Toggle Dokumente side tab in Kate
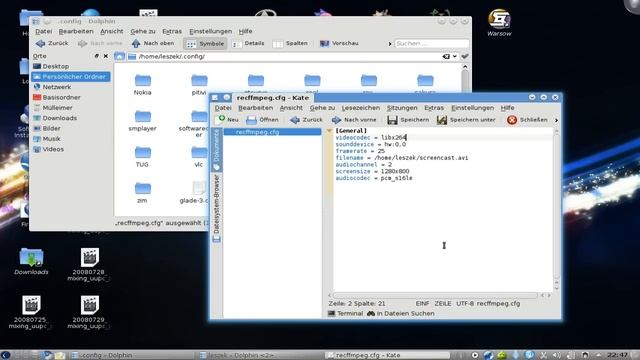This screenshot has height=360, width=640. (216, 150)
